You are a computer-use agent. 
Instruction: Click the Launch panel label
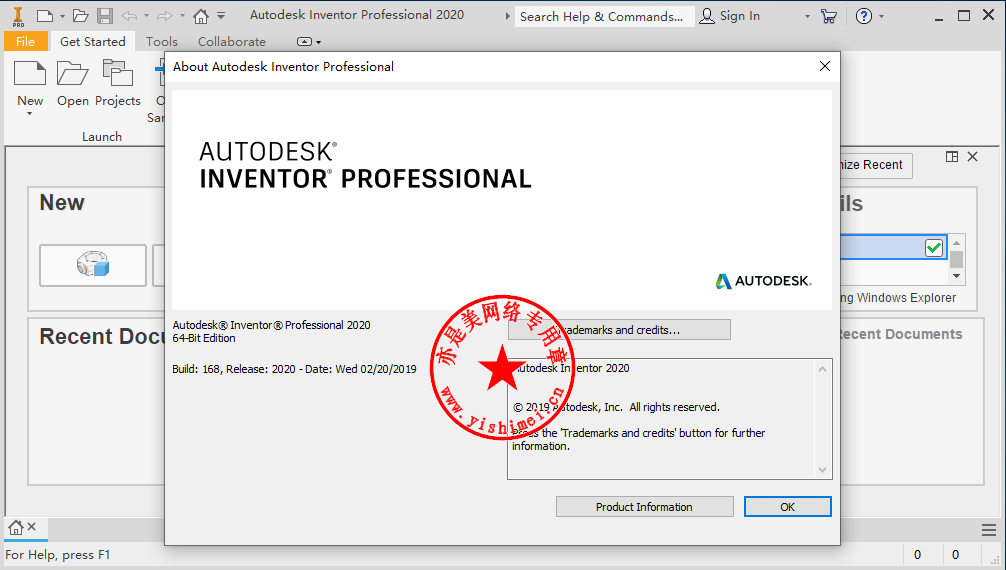coord(101,136)
